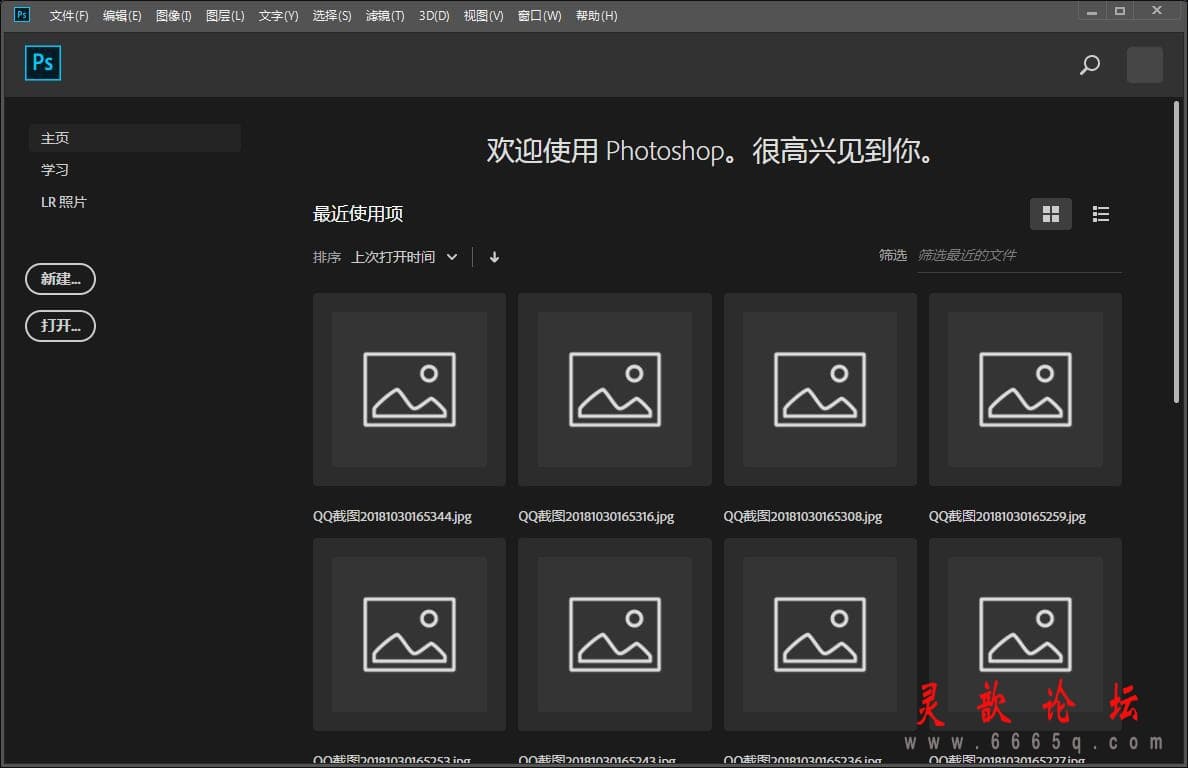The width and height of the screenshot is (1188, 768).
Task: Open thumbnail for QQ截图20181030165344.jpg
Action: (x=409, y=389)
